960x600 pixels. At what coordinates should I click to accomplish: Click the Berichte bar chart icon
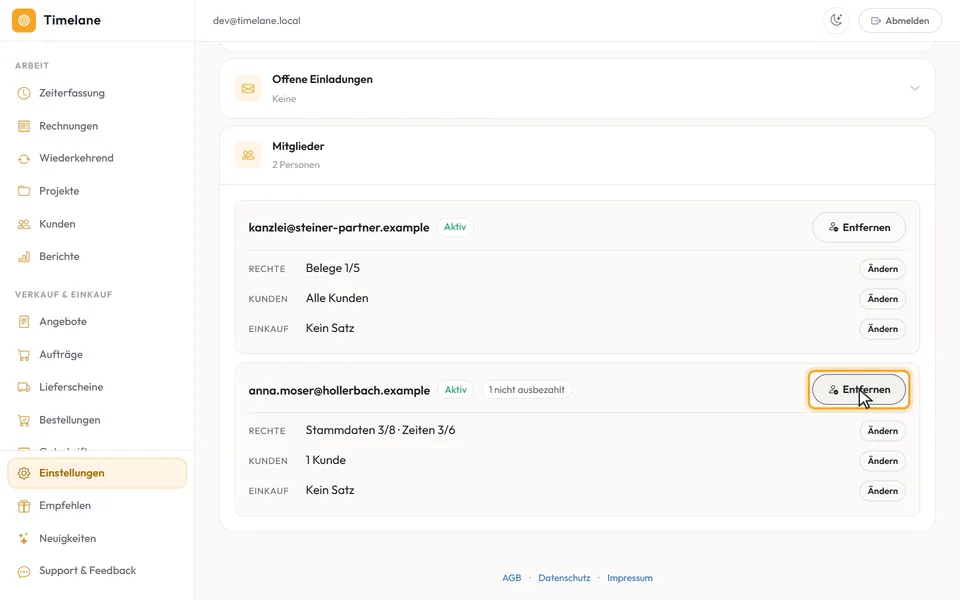24,257
